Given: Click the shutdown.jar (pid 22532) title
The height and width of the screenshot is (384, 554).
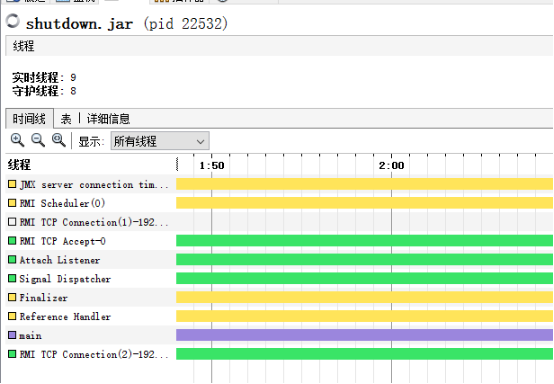Looking at the screenshot, I should 127,24.
